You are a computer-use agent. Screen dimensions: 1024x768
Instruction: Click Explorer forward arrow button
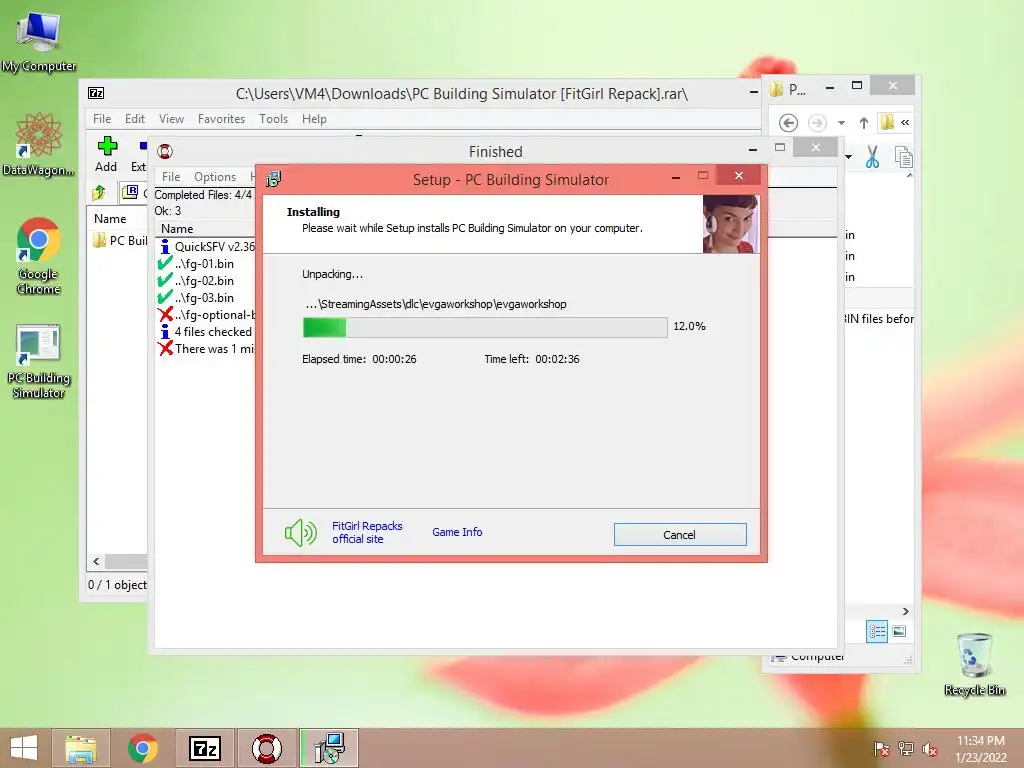coord(817,123)
